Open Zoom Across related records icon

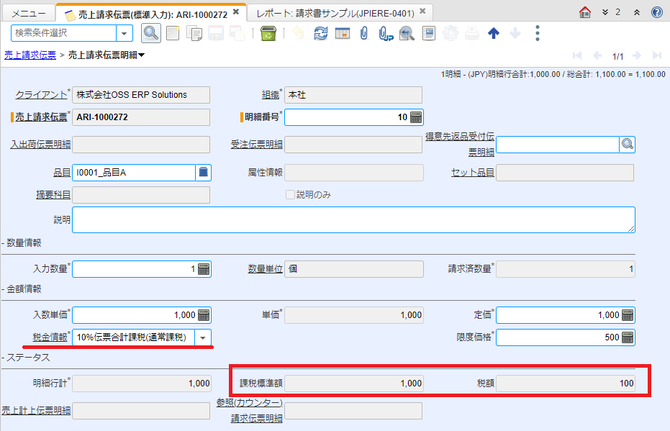pos(406,33)
